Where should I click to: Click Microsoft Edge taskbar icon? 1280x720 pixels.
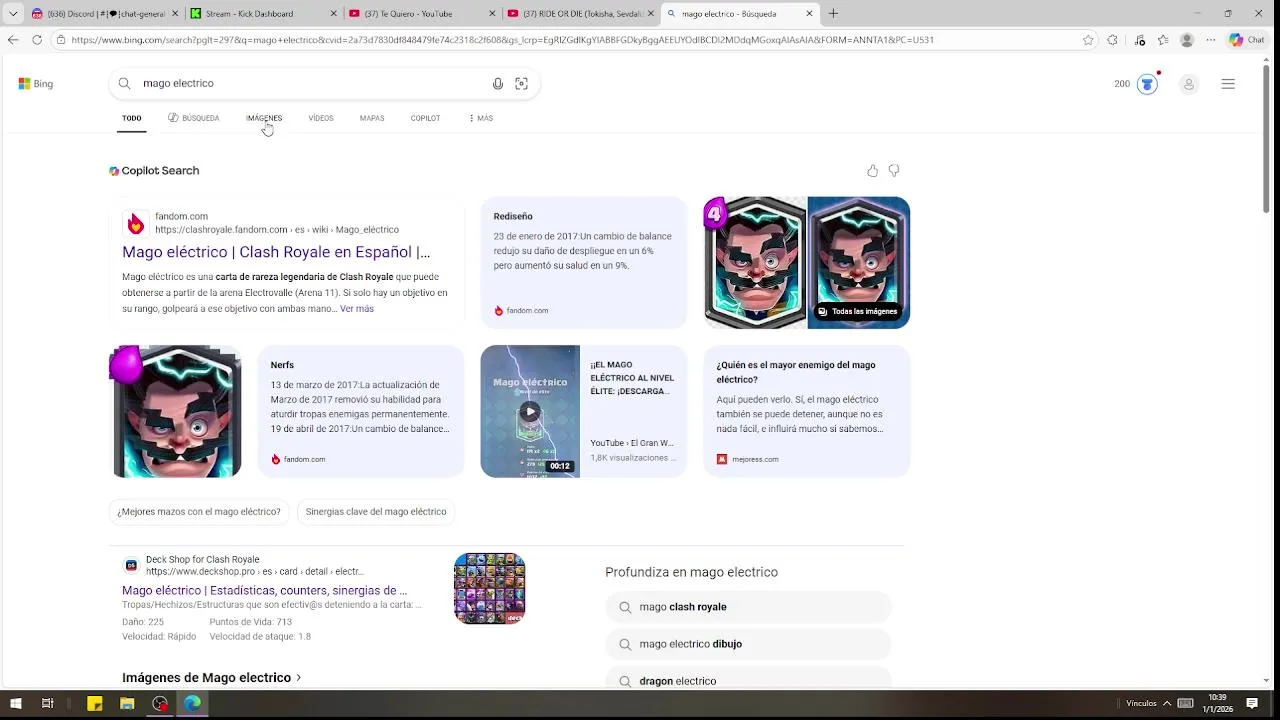point(192,703)
